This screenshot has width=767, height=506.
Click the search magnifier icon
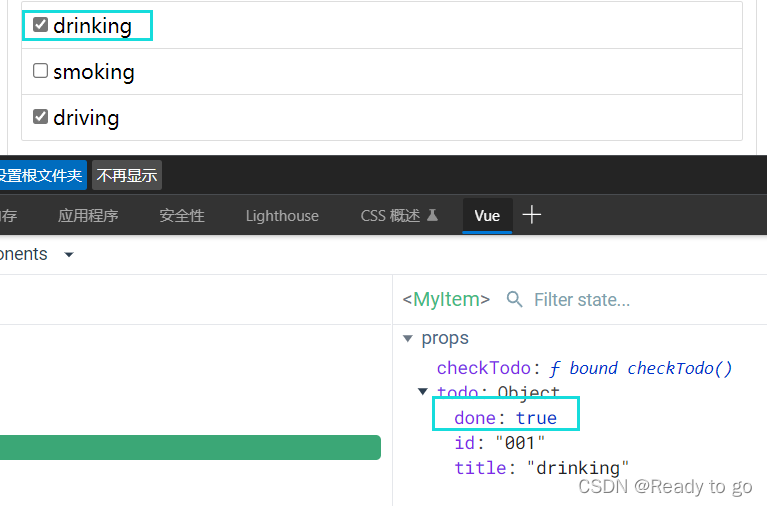pyautogui.click(x=514, y=299)
